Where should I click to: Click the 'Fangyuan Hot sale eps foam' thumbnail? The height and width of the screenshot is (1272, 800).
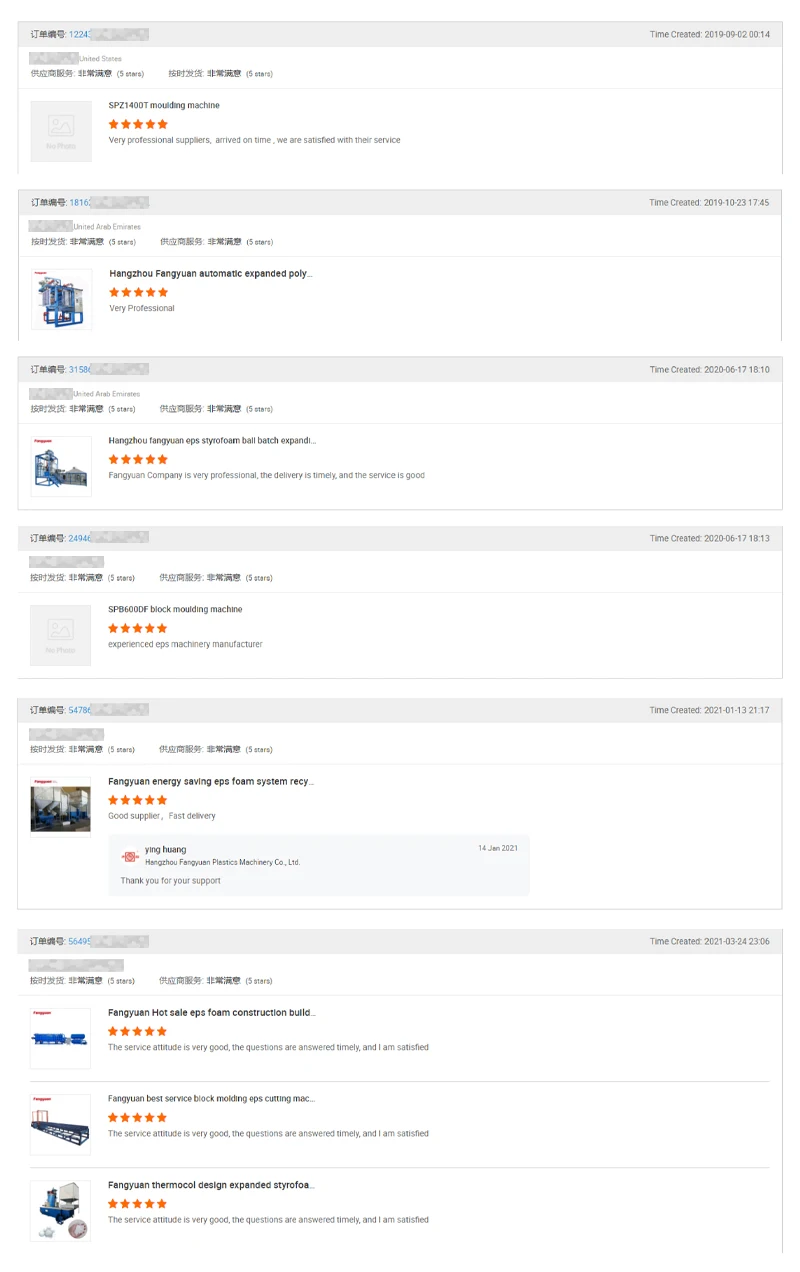(x=61, y=1038)
